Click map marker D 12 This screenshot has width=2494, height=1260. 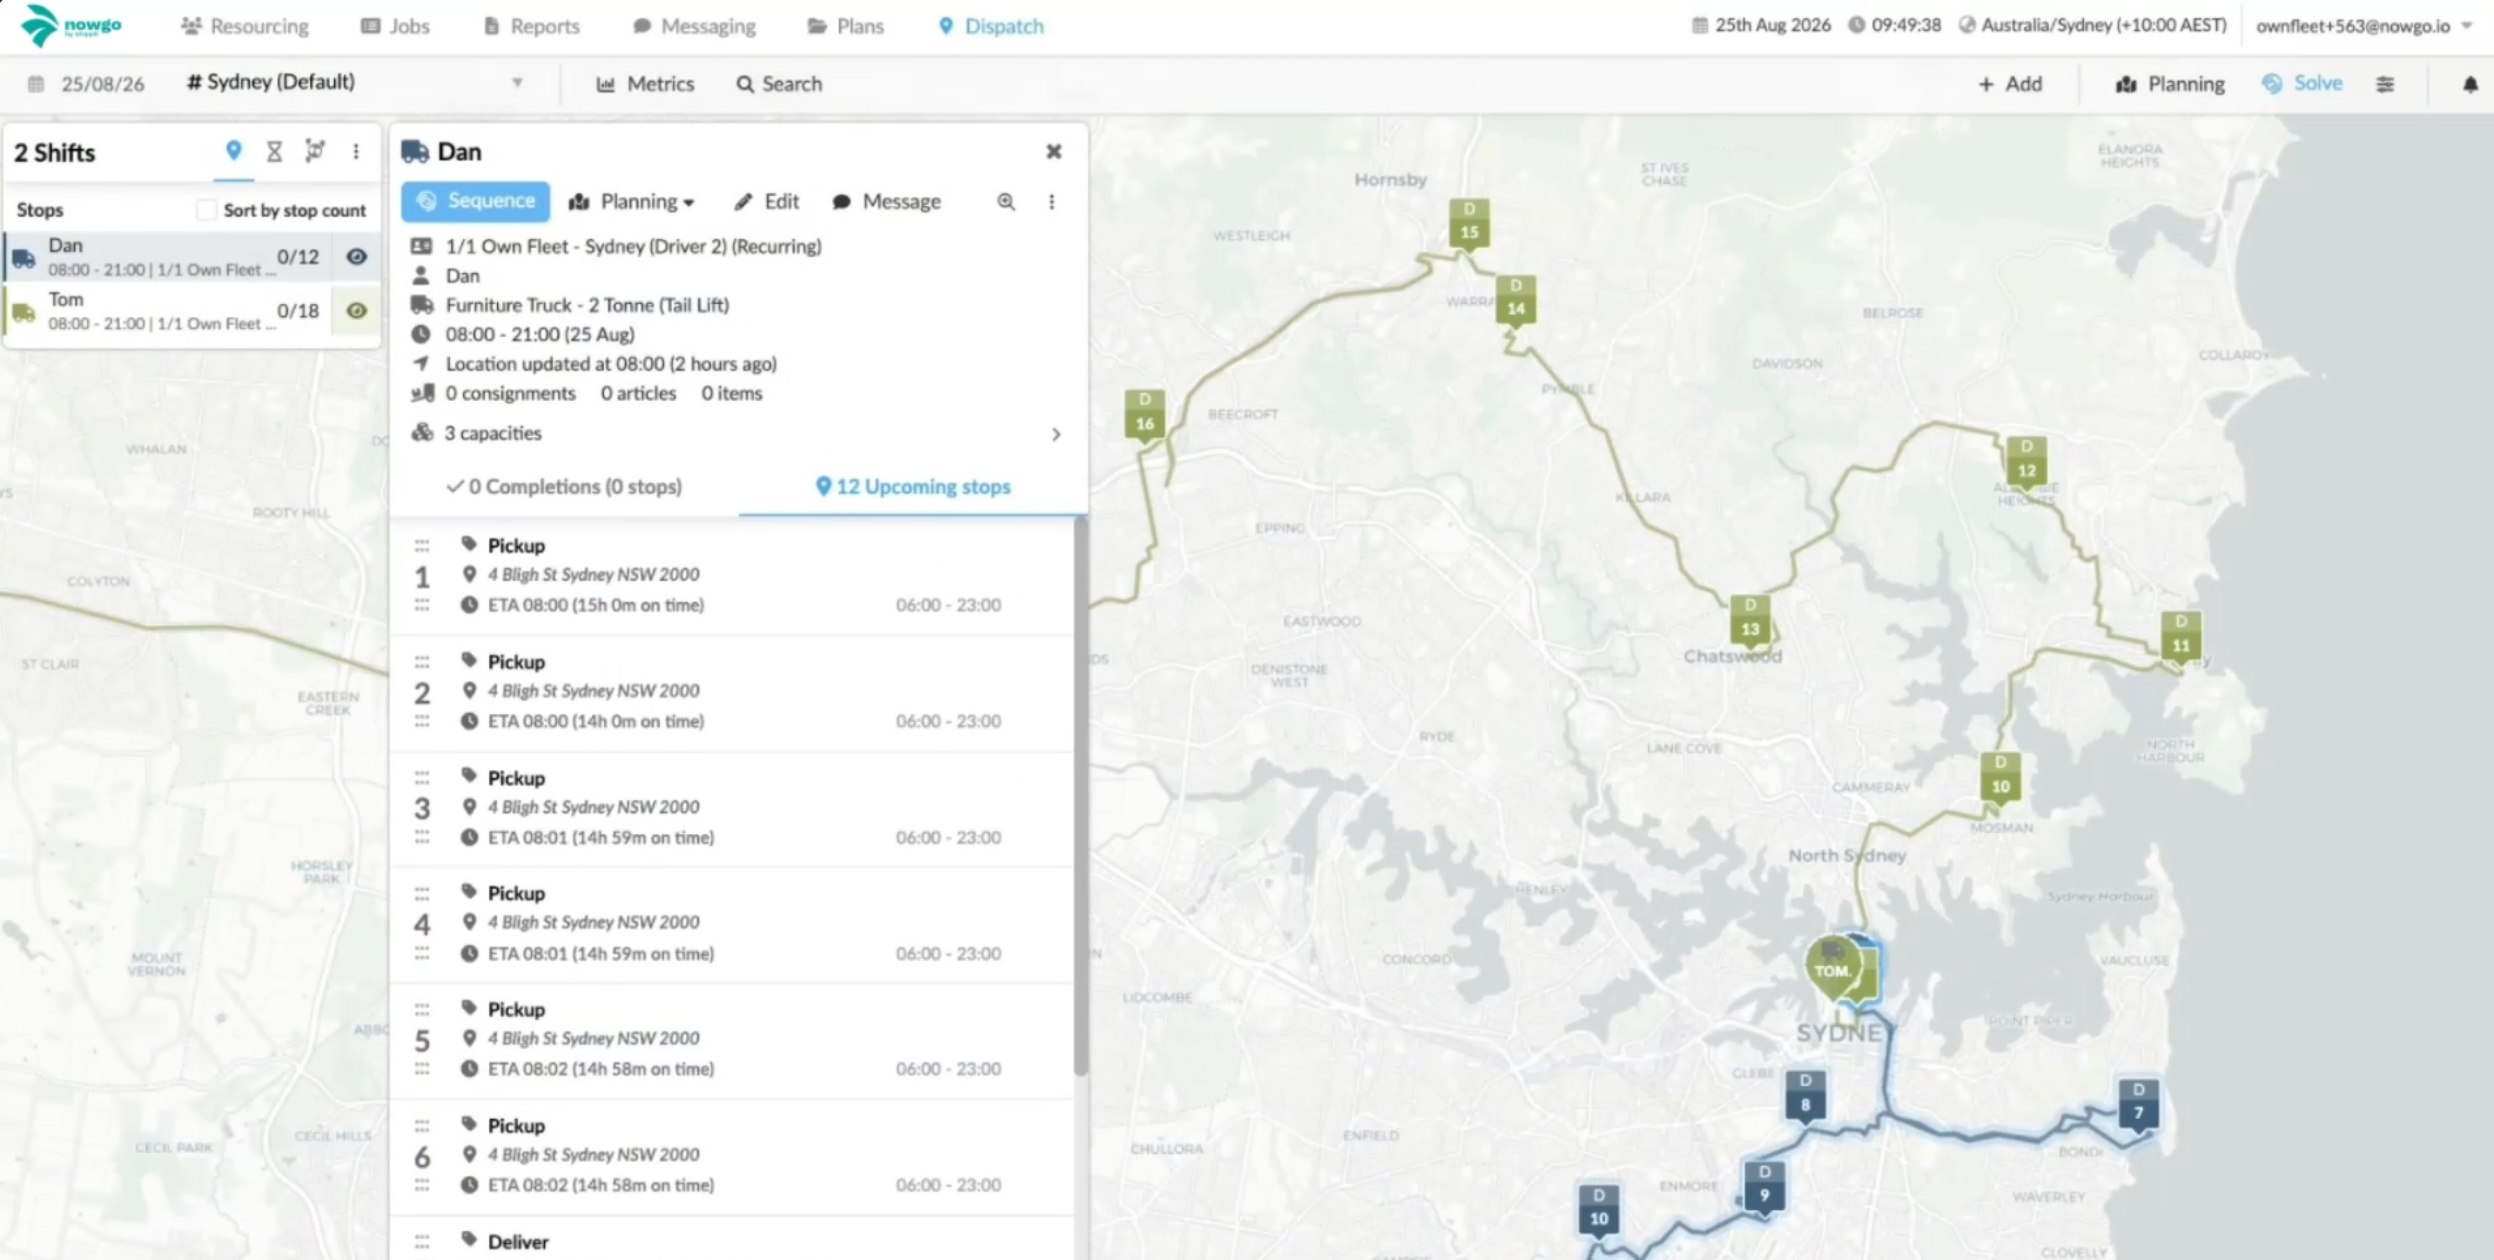(2026, 462)
